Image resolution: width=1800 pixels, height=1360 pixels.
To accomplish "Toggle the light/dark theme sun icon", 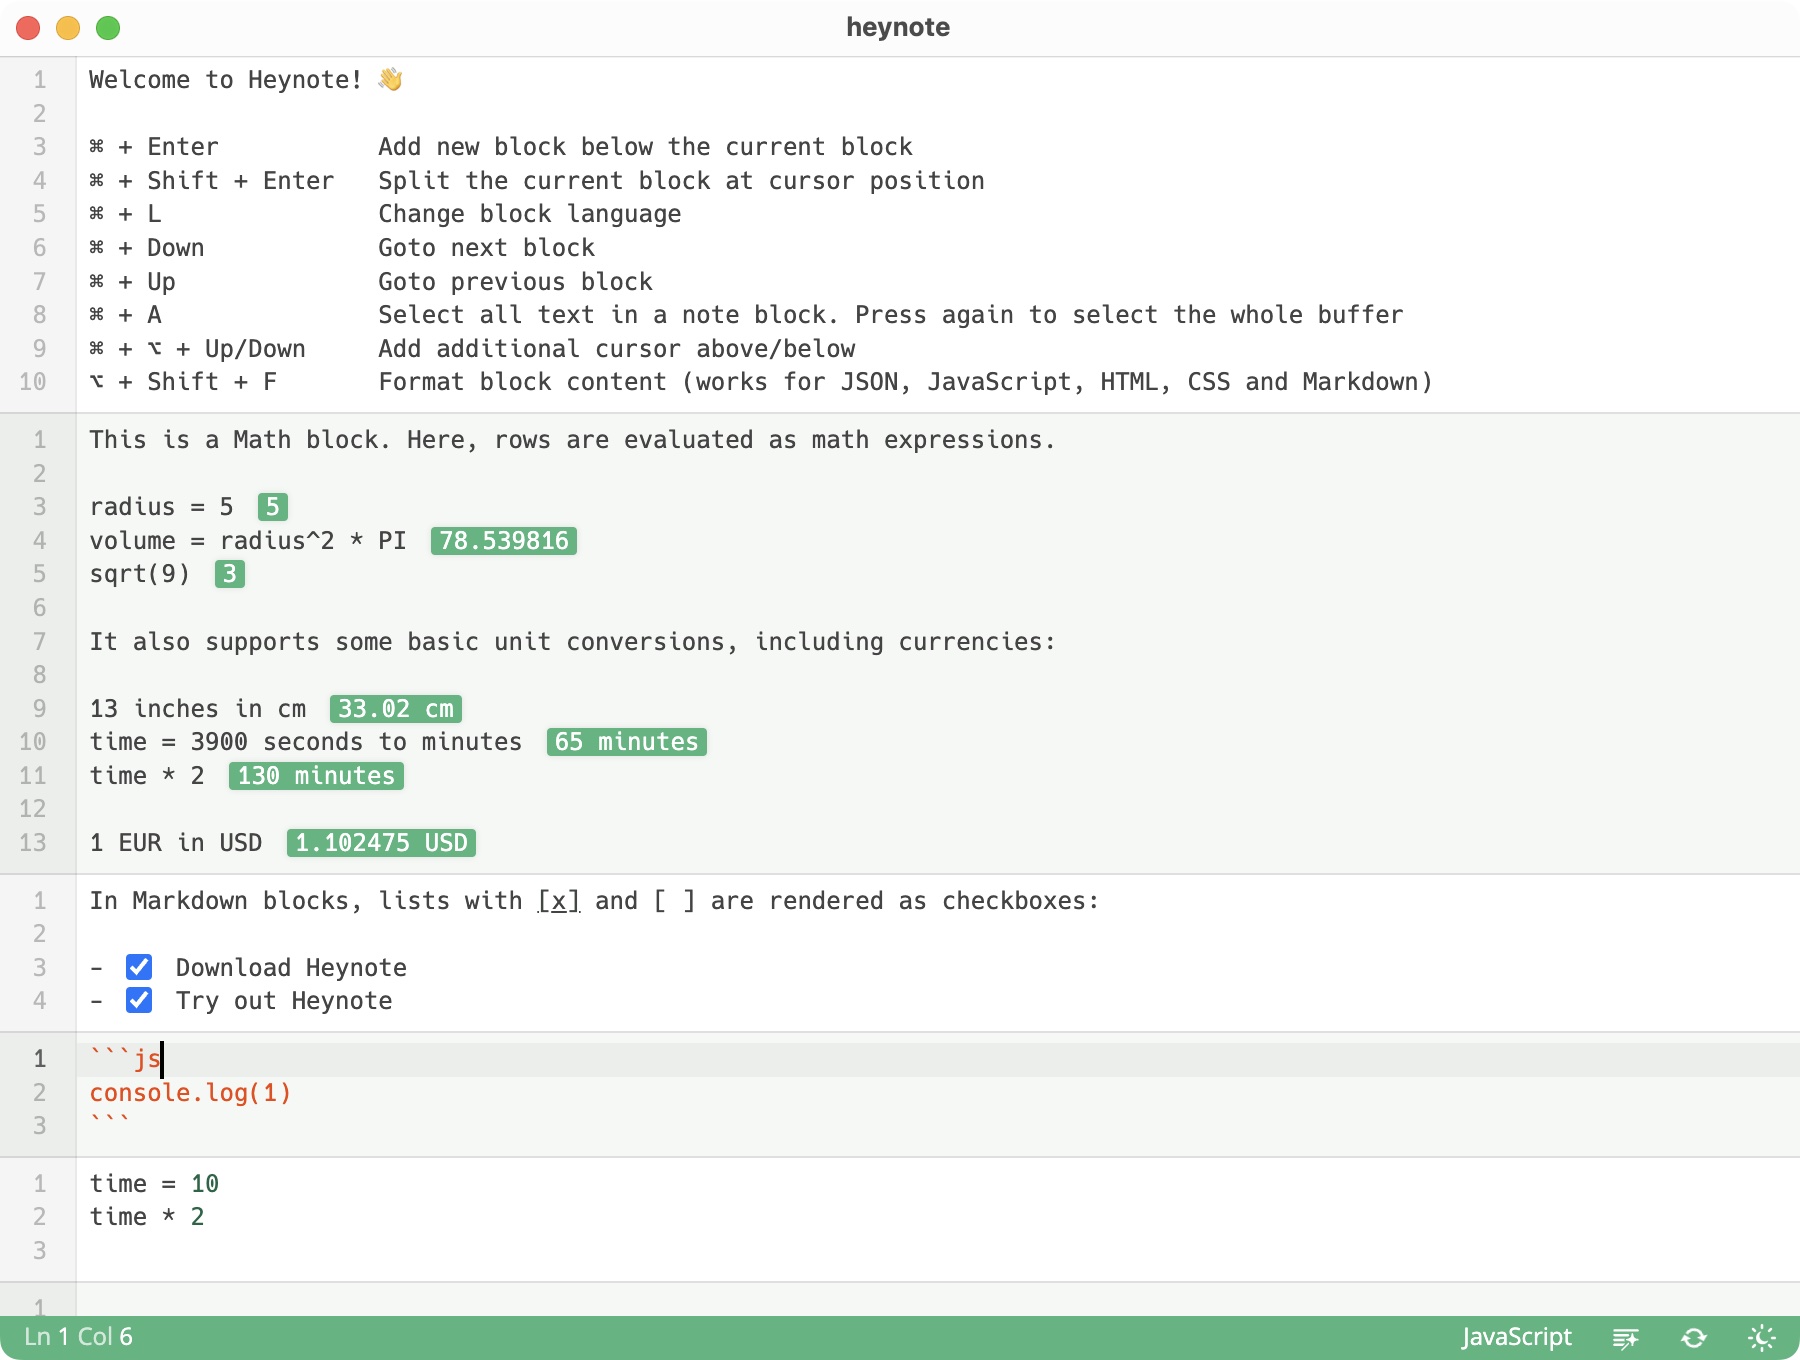I will [x=1762, y=1337].
